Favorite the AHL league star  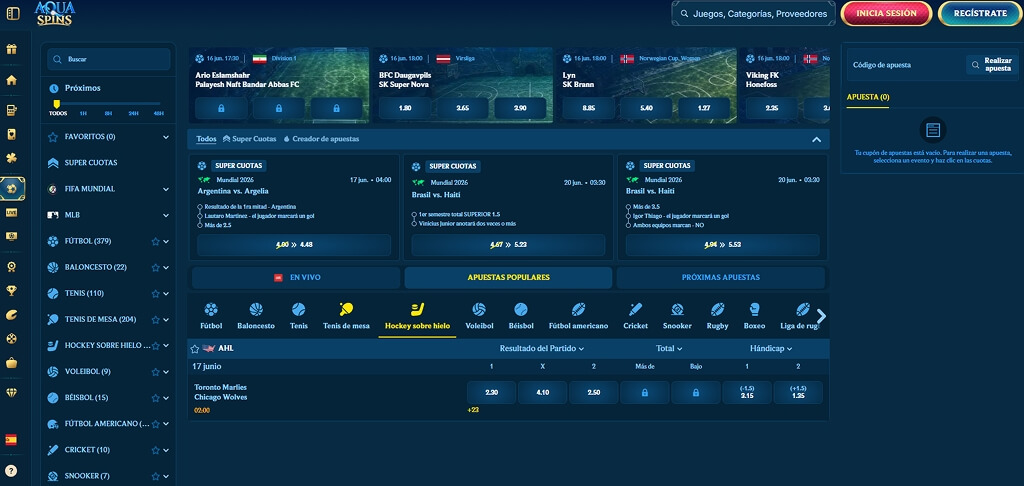tap(195, 349)
